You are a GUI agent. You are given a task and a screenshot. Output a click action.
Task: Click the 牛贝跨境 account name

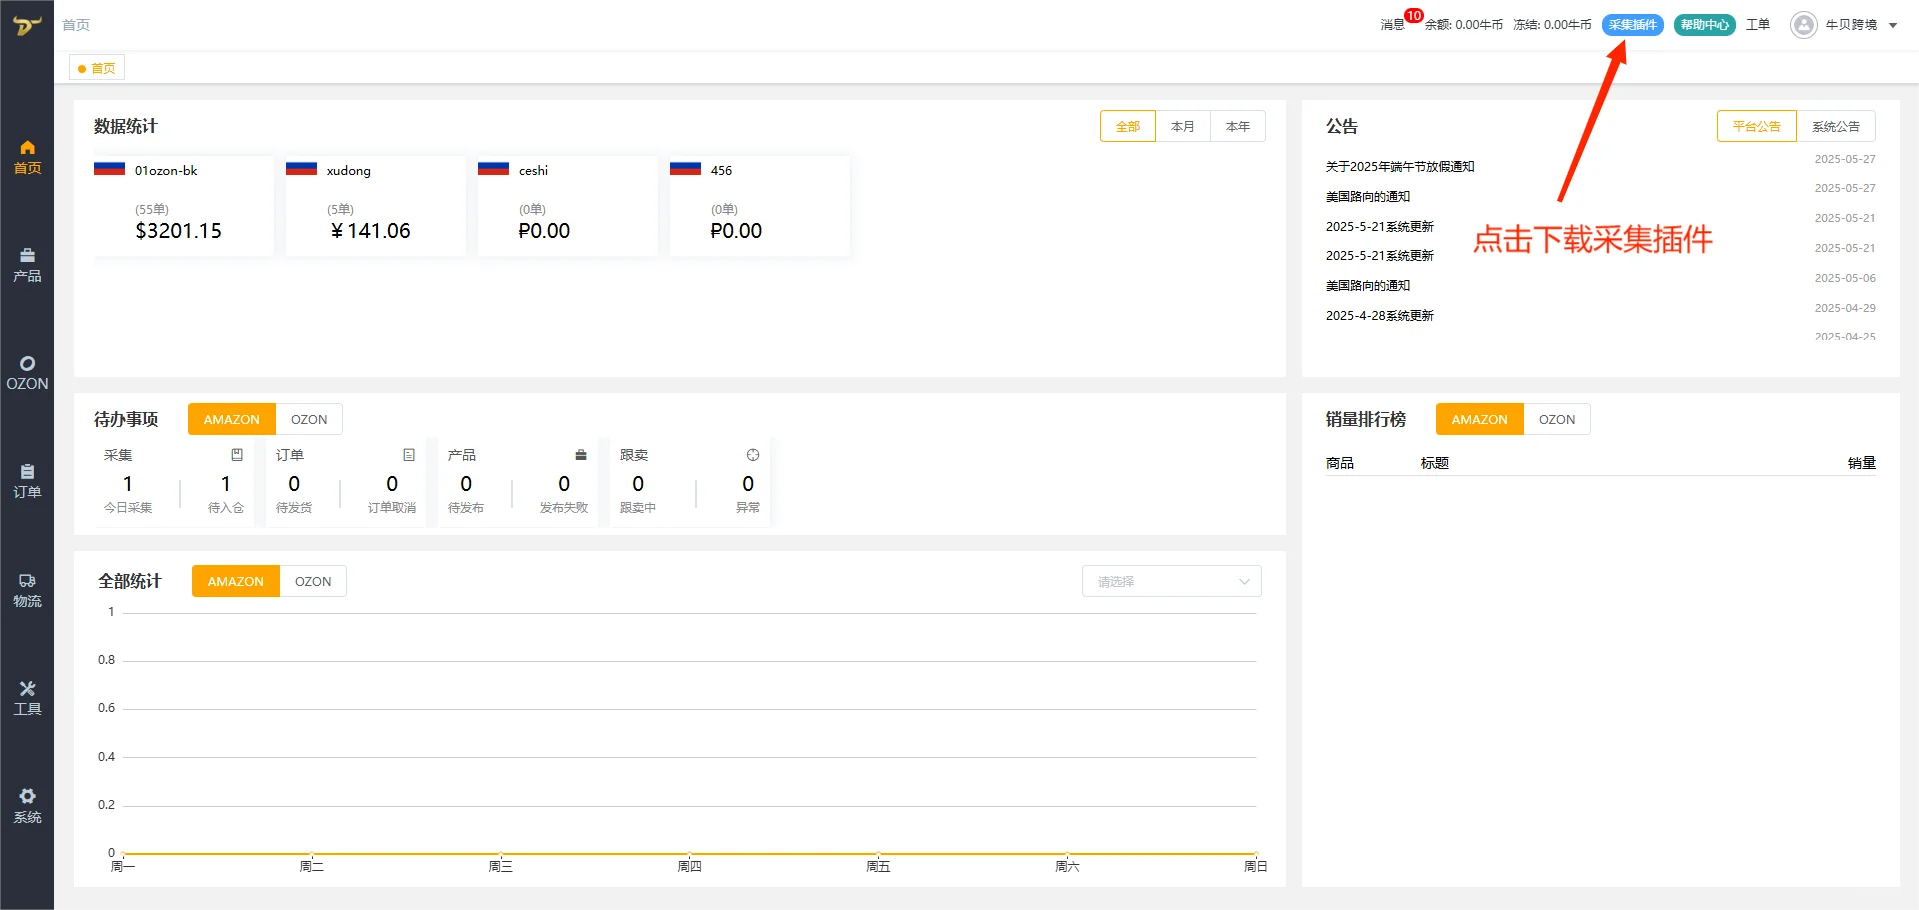[x=1851, y=25]
